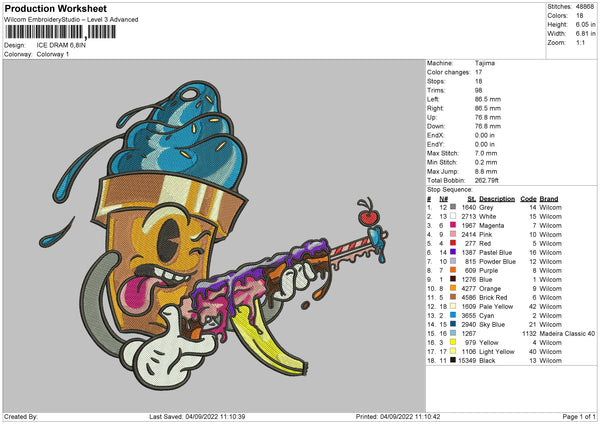
Task: Click the Left: measurement label
Action: 432,99
